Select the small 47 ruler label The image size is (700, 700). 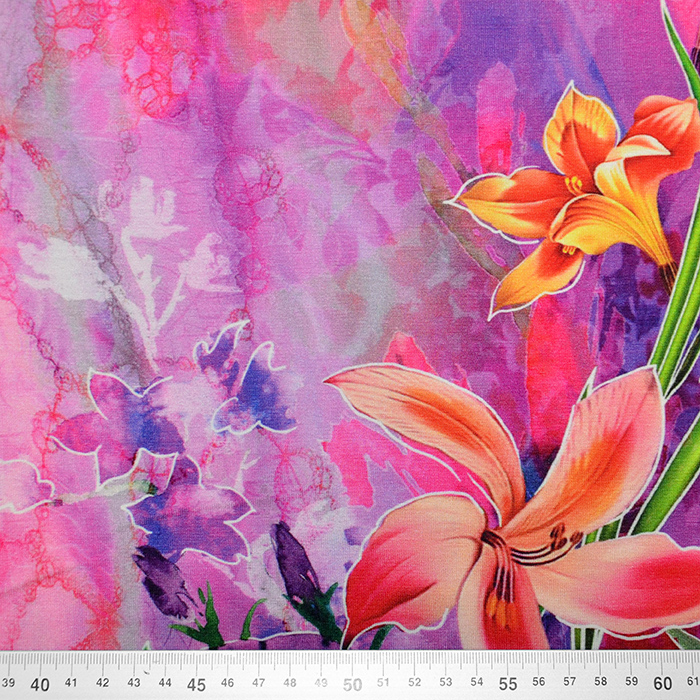[259, 682]
